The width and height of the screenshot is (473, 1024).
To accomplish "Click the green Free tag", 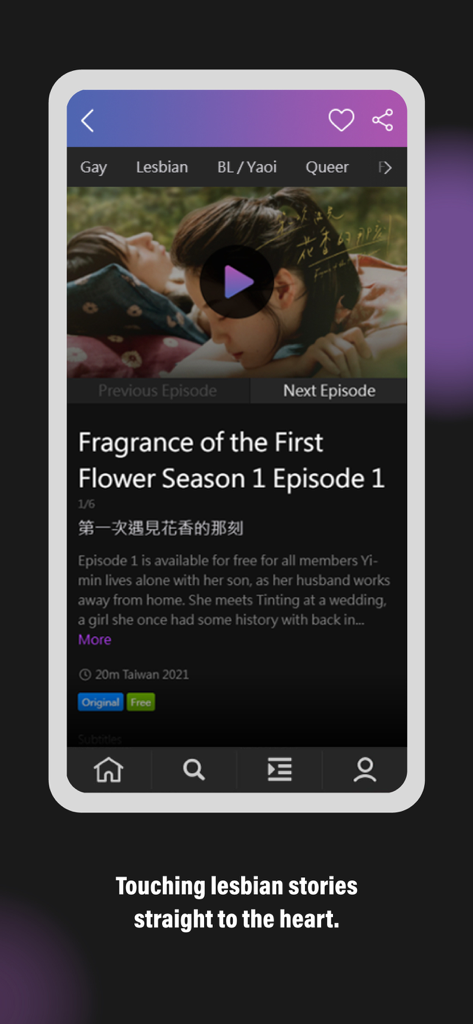I will pyautogui.click(x=140, y=702).
